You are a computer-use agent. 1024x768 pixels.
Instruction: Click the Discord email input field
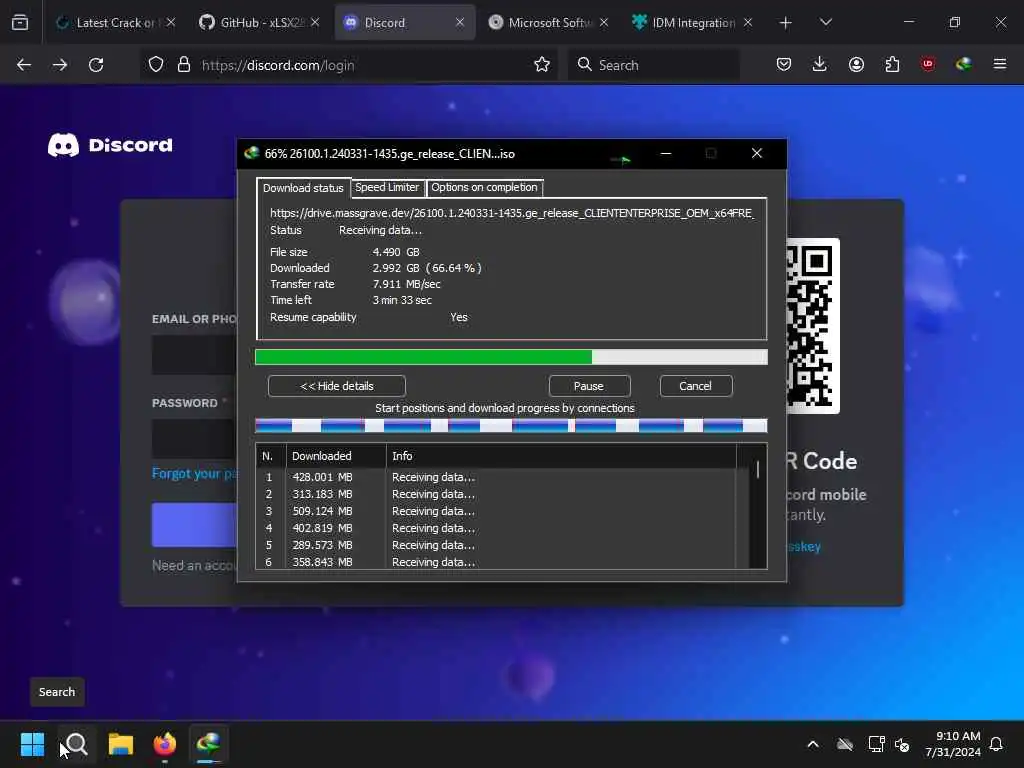click(195, 355)
